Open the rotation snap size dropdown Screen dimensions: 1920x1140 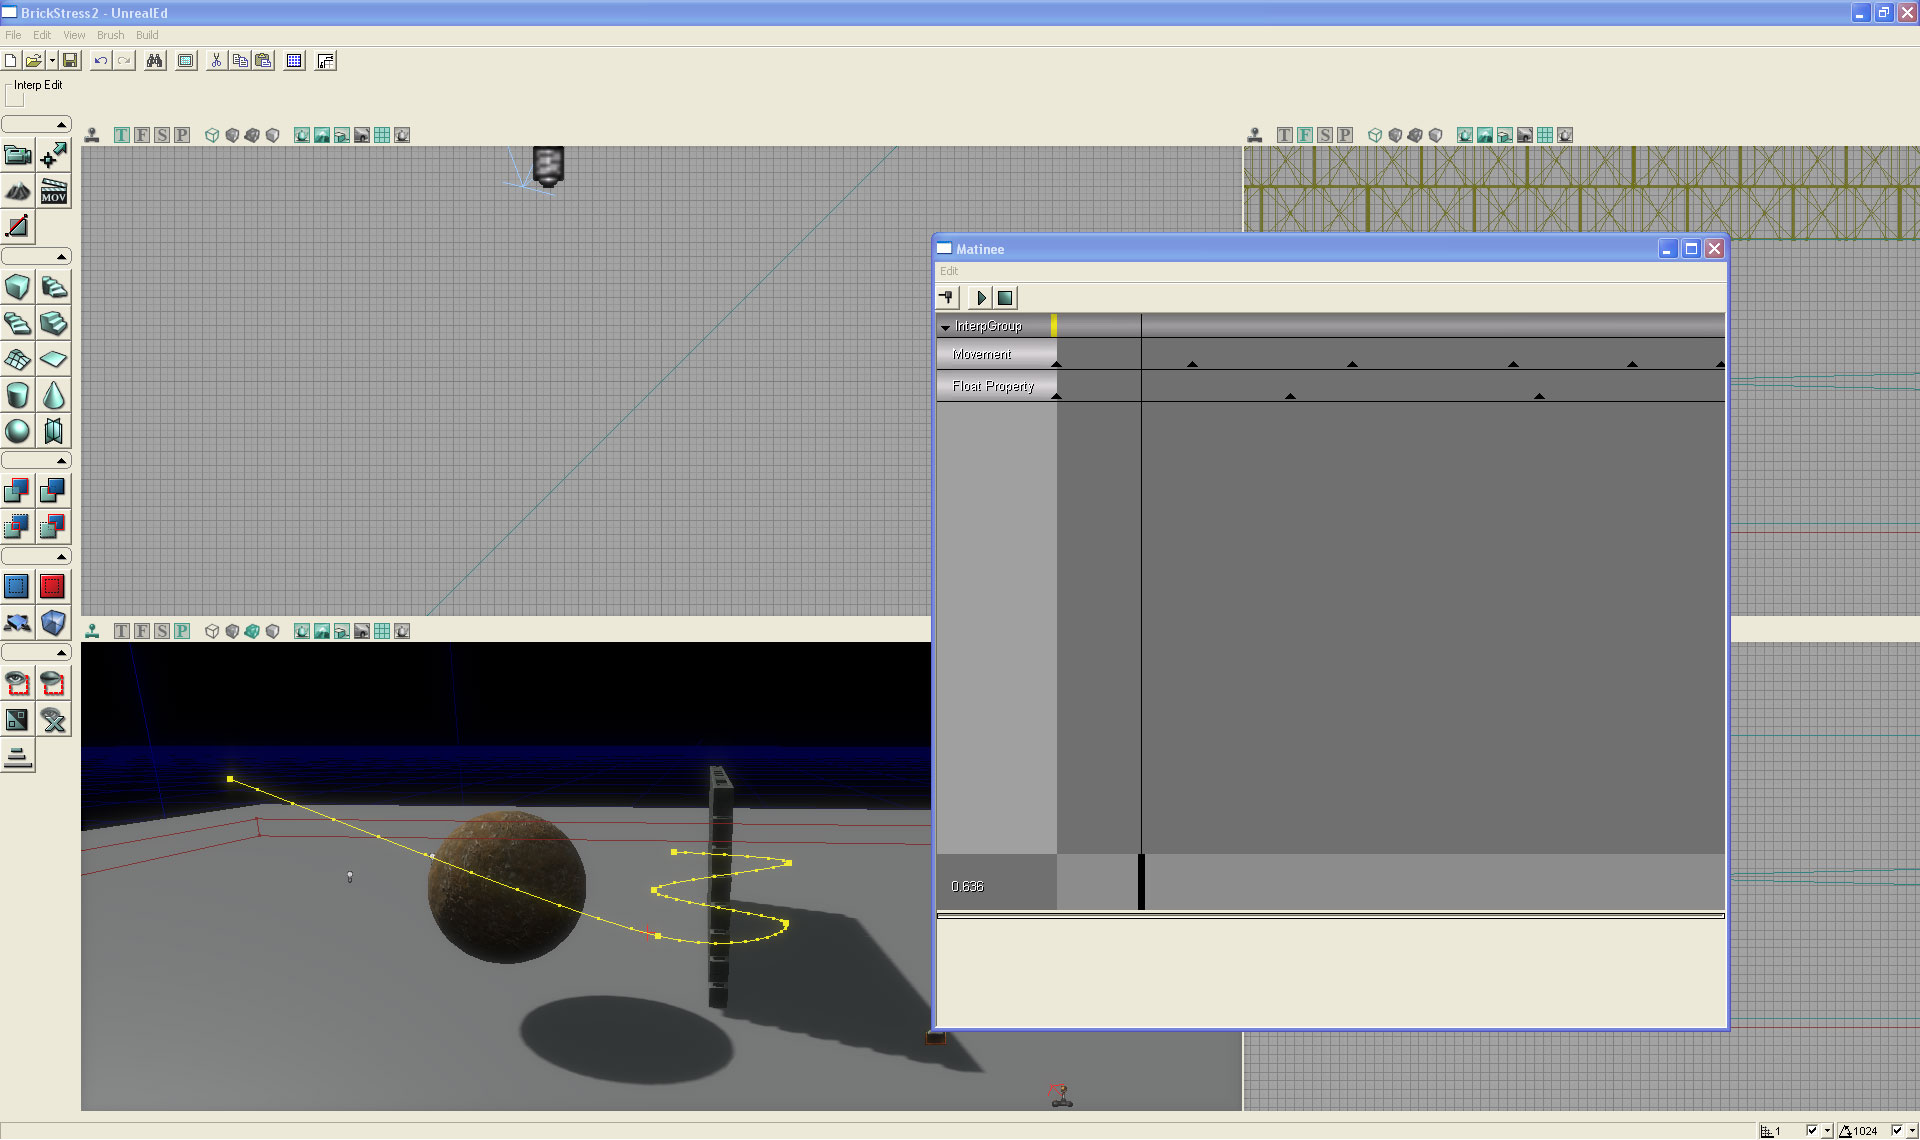coord(1912,1131)
